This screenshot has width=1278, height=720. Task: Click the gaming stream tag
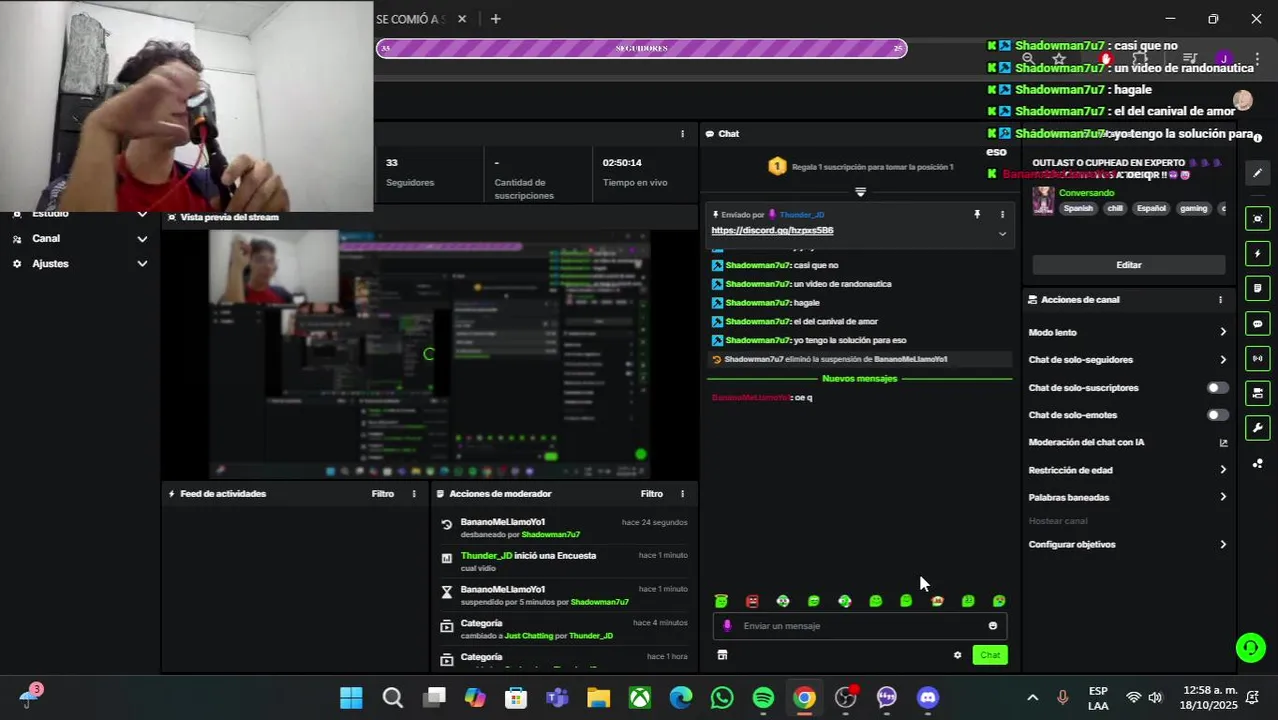[1193, 209]
